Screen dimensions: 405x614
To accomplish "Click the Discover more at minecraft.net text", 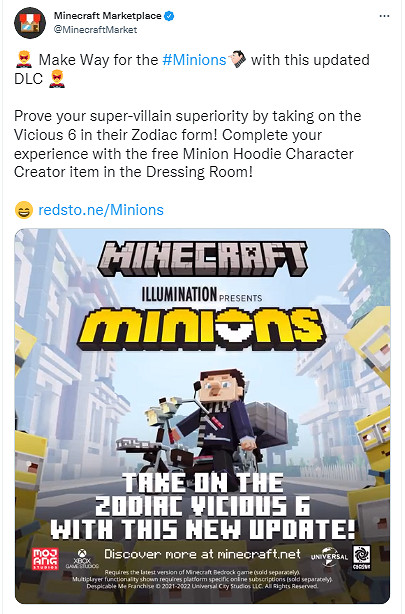I will pos(202,554).
